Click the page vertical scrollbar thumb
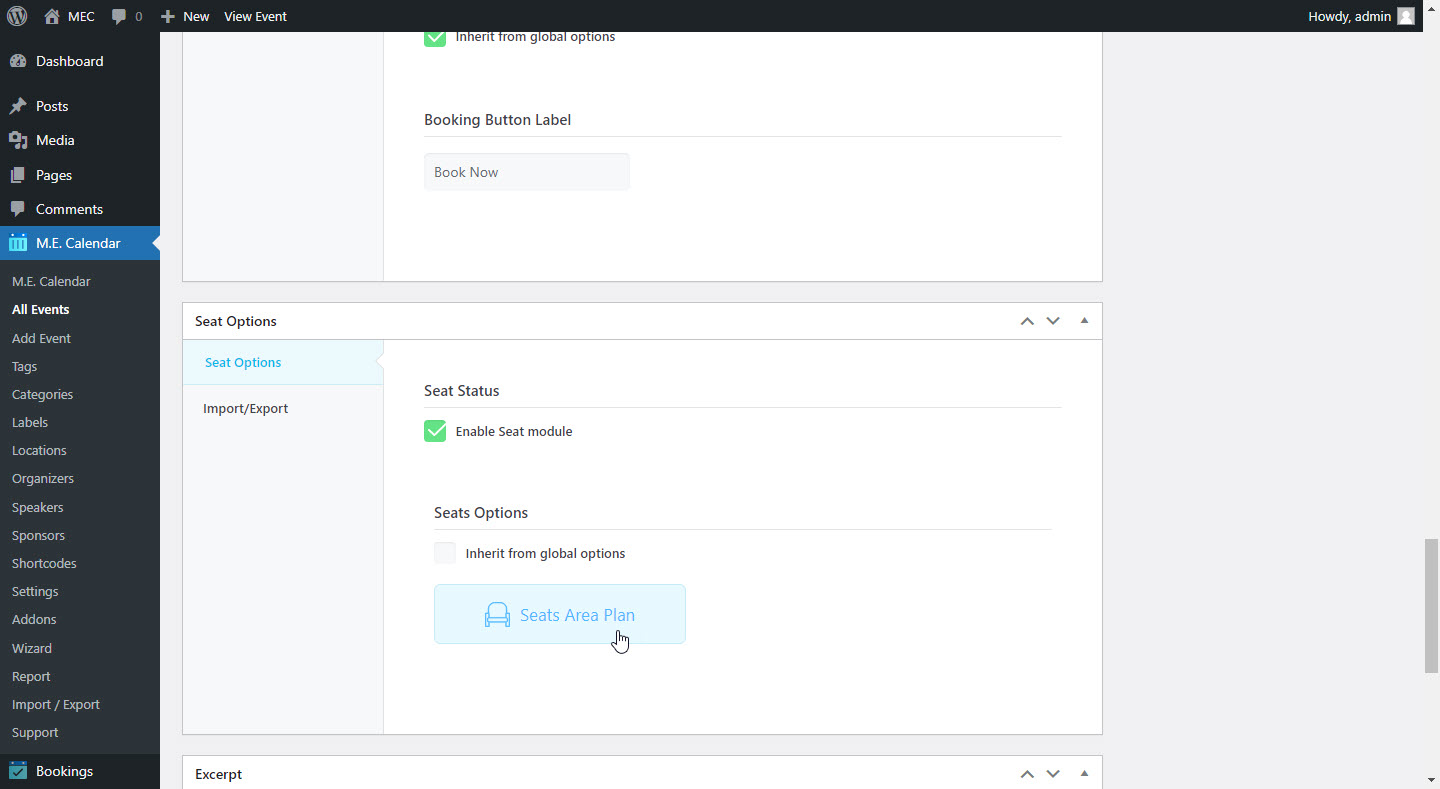Screen dimensions: 1440x789 pyautogui.click(x=1431, y=606)
